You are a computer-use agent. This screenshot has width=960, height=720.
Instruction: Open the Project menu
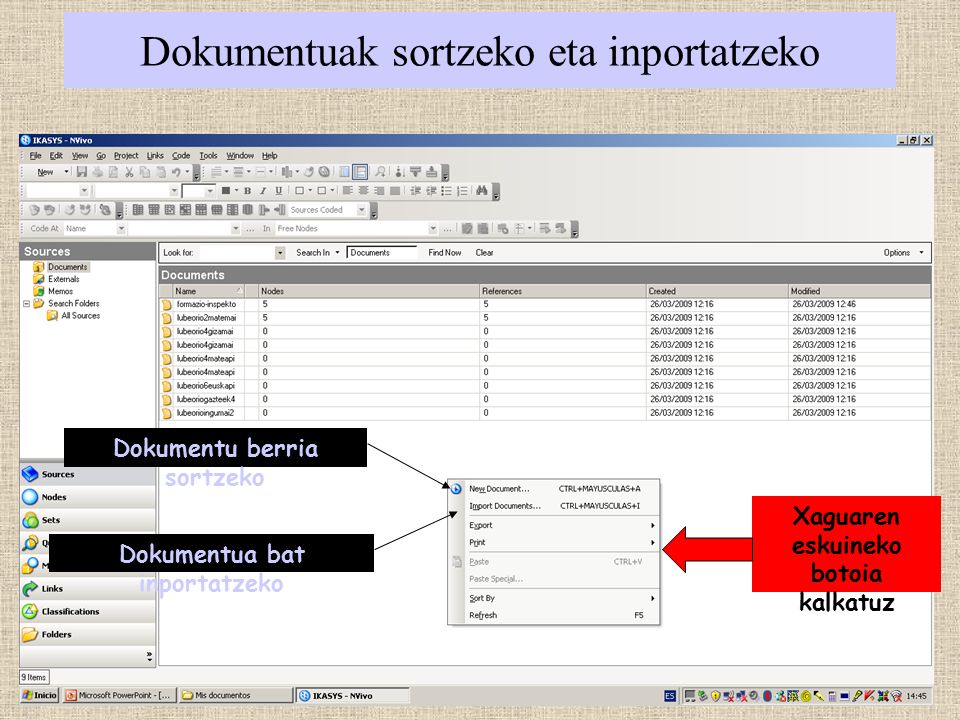126,156
